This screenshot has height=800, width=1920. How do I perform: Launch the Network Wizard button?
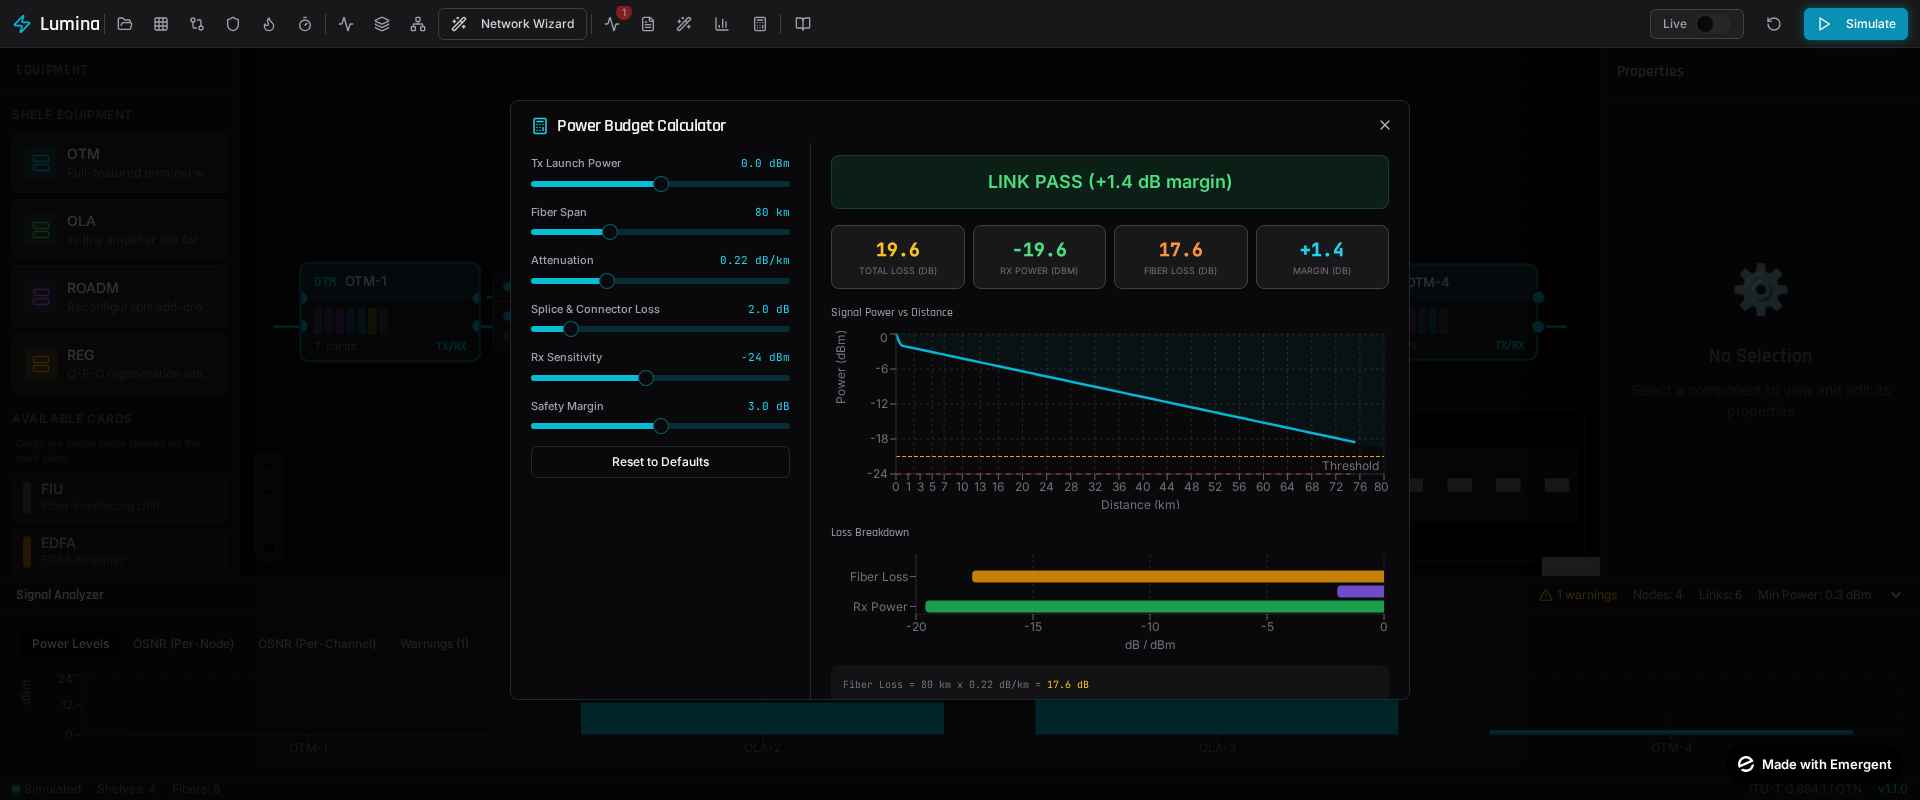tap(512, 24)
